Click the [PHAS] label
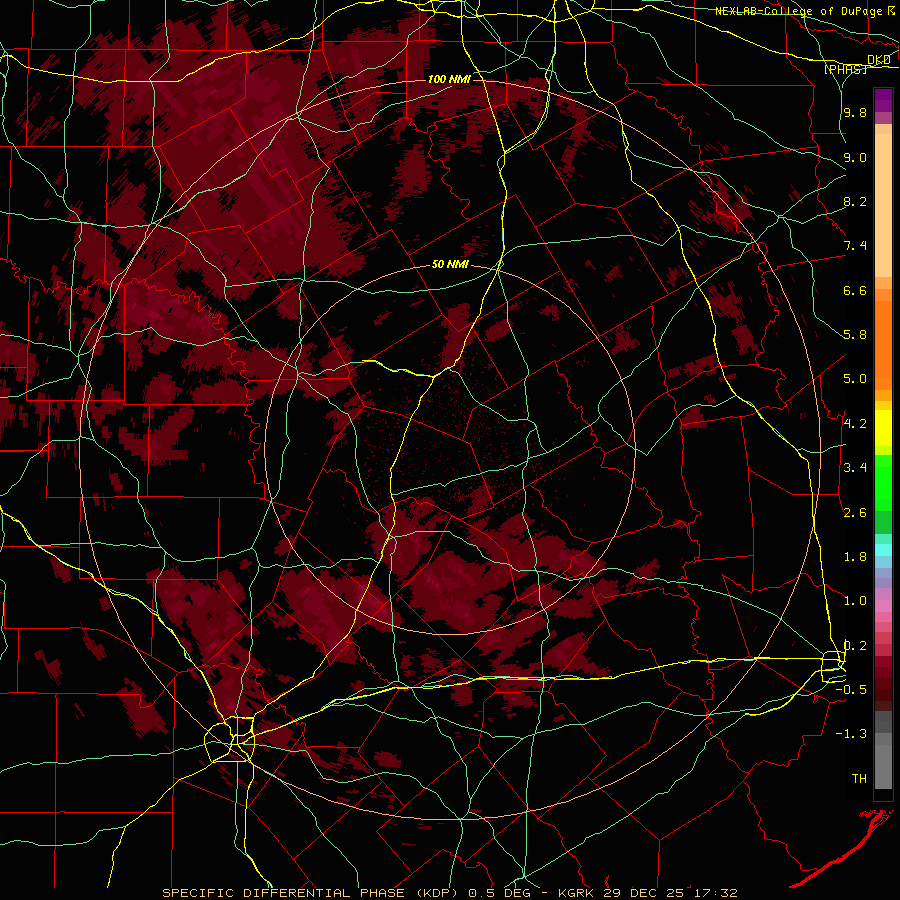 (x=845, y=69)
